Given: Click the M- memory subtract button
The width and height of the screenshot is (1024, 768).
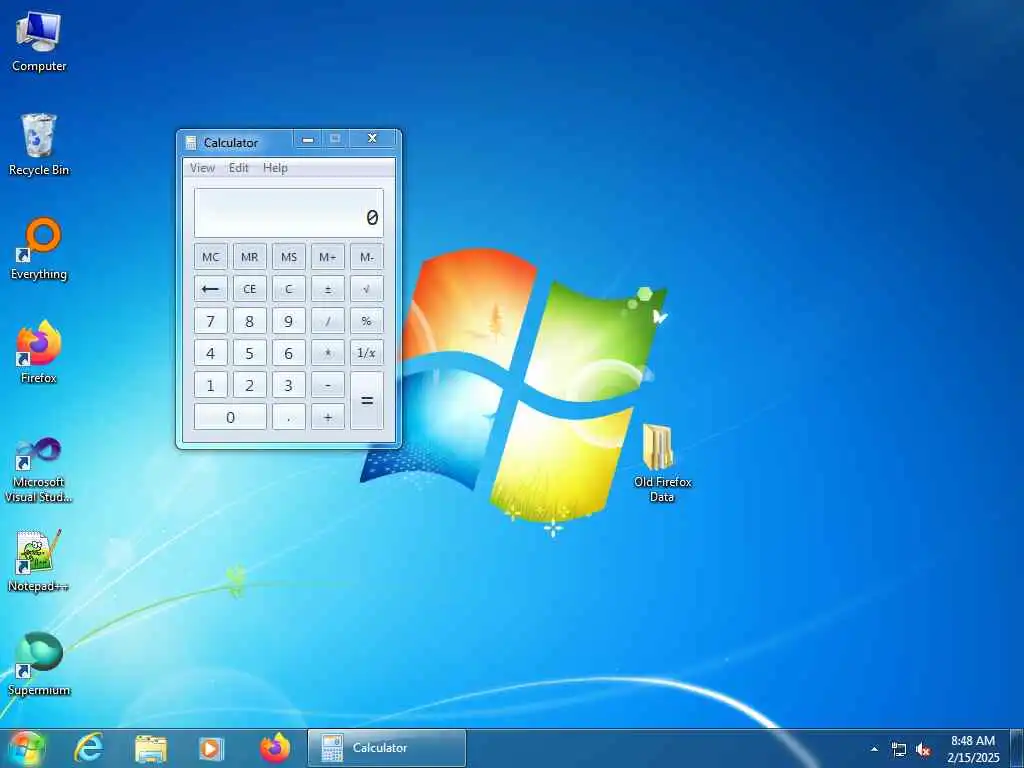Looking at the screenshot, I should point(366,257).
